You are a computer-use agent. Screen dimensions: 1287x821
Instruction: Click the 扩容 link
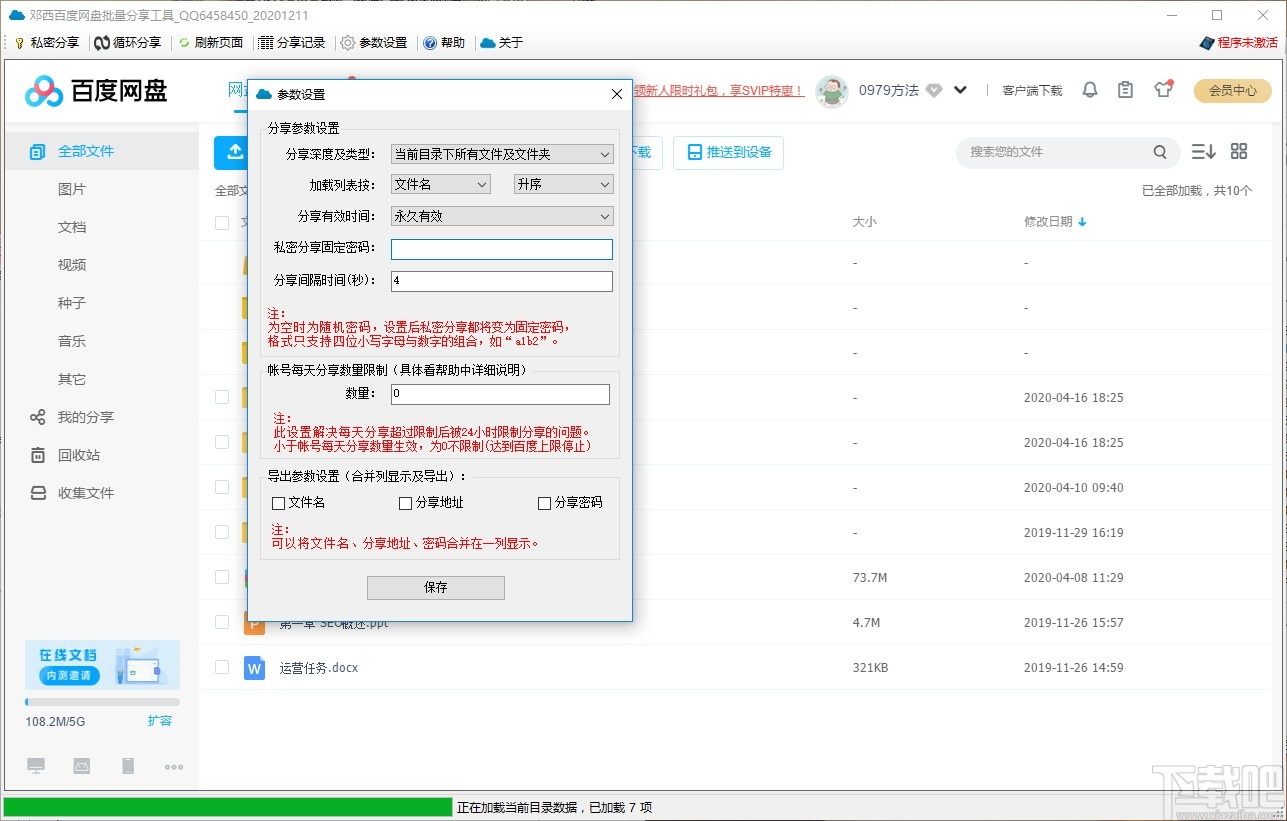point(160,720)
